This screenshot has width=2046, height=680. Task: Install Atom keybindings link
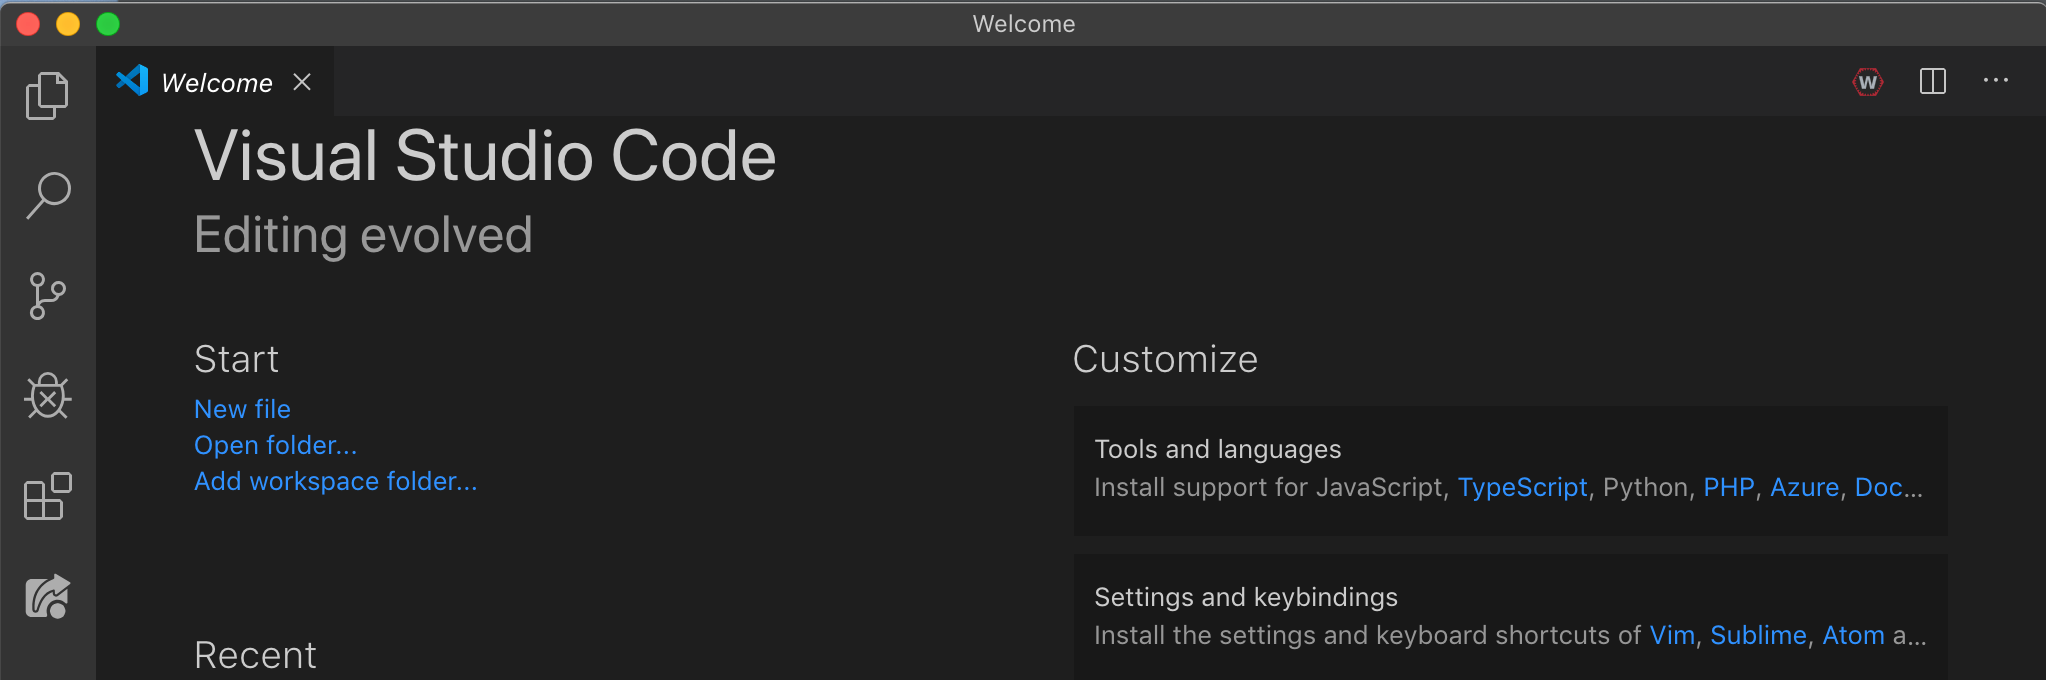[1853, 635]
